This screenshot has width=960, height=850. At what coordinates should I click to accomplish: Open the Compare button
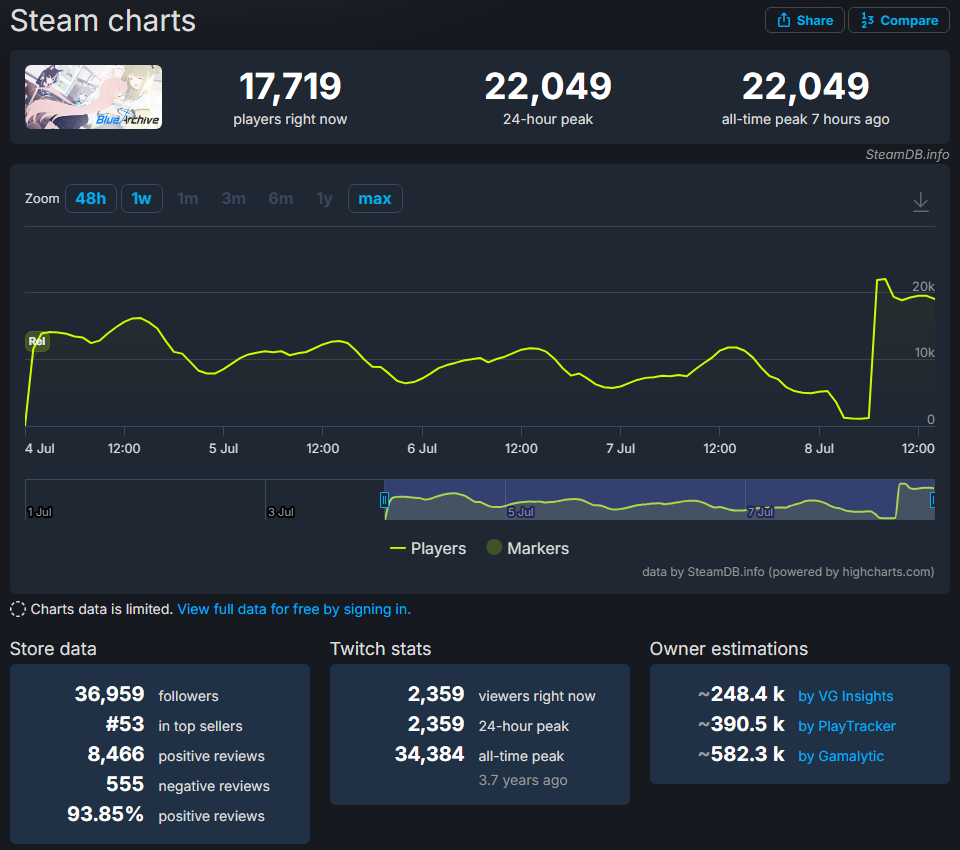click(899, 20)
